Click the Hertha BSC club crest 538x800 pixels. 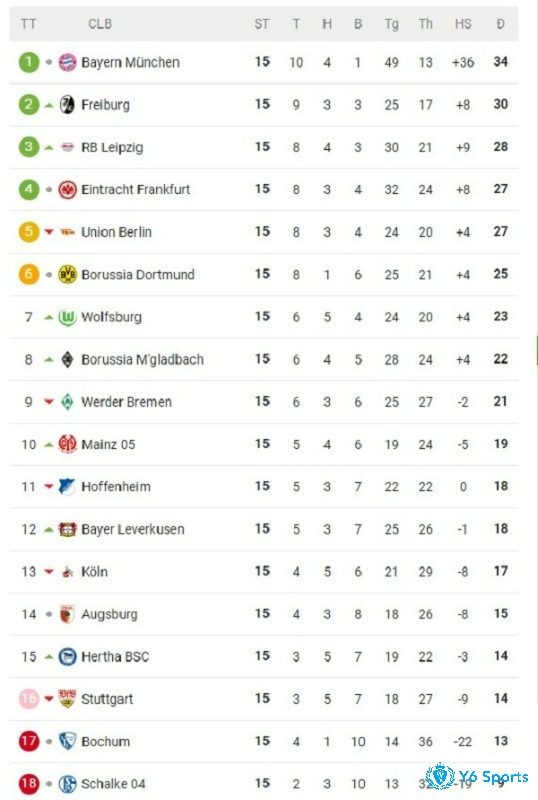[x=67, y=657]
